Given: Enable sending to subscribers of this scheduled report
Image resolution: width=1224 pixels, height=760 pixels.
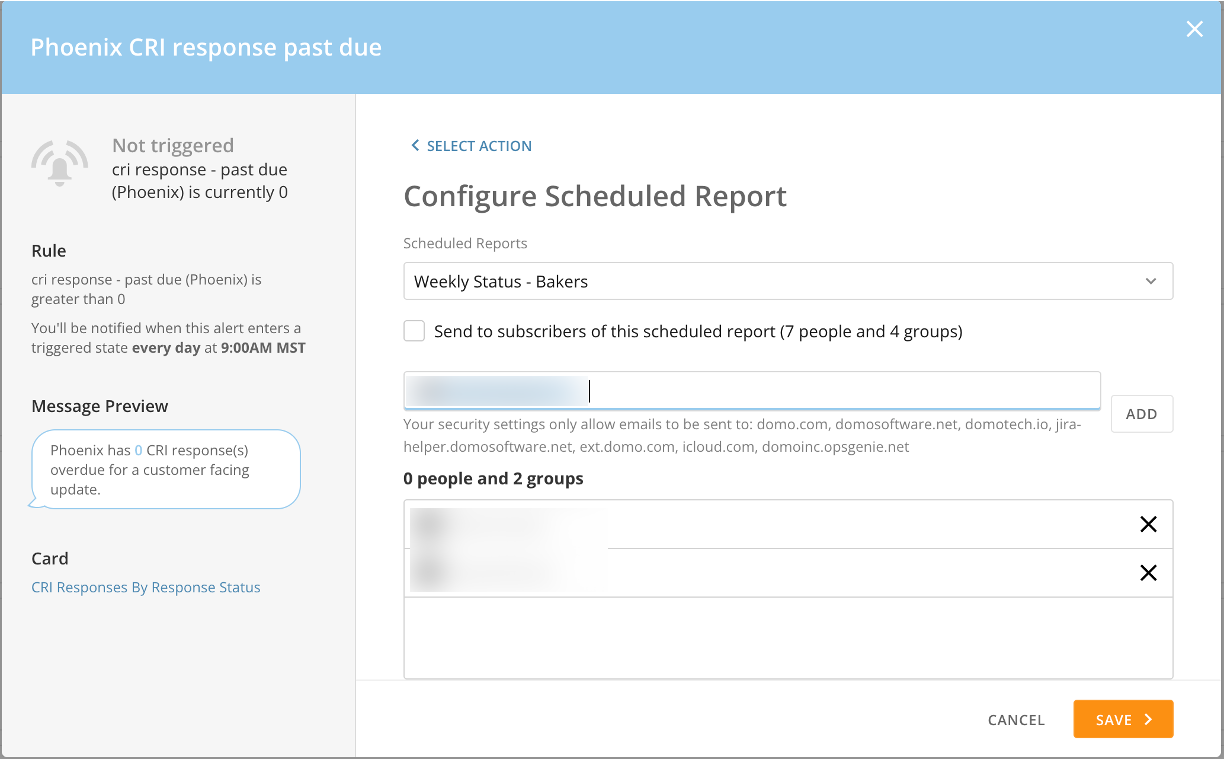Looking at the screenshot, I should pyautogui.click(x=414, y=330).
